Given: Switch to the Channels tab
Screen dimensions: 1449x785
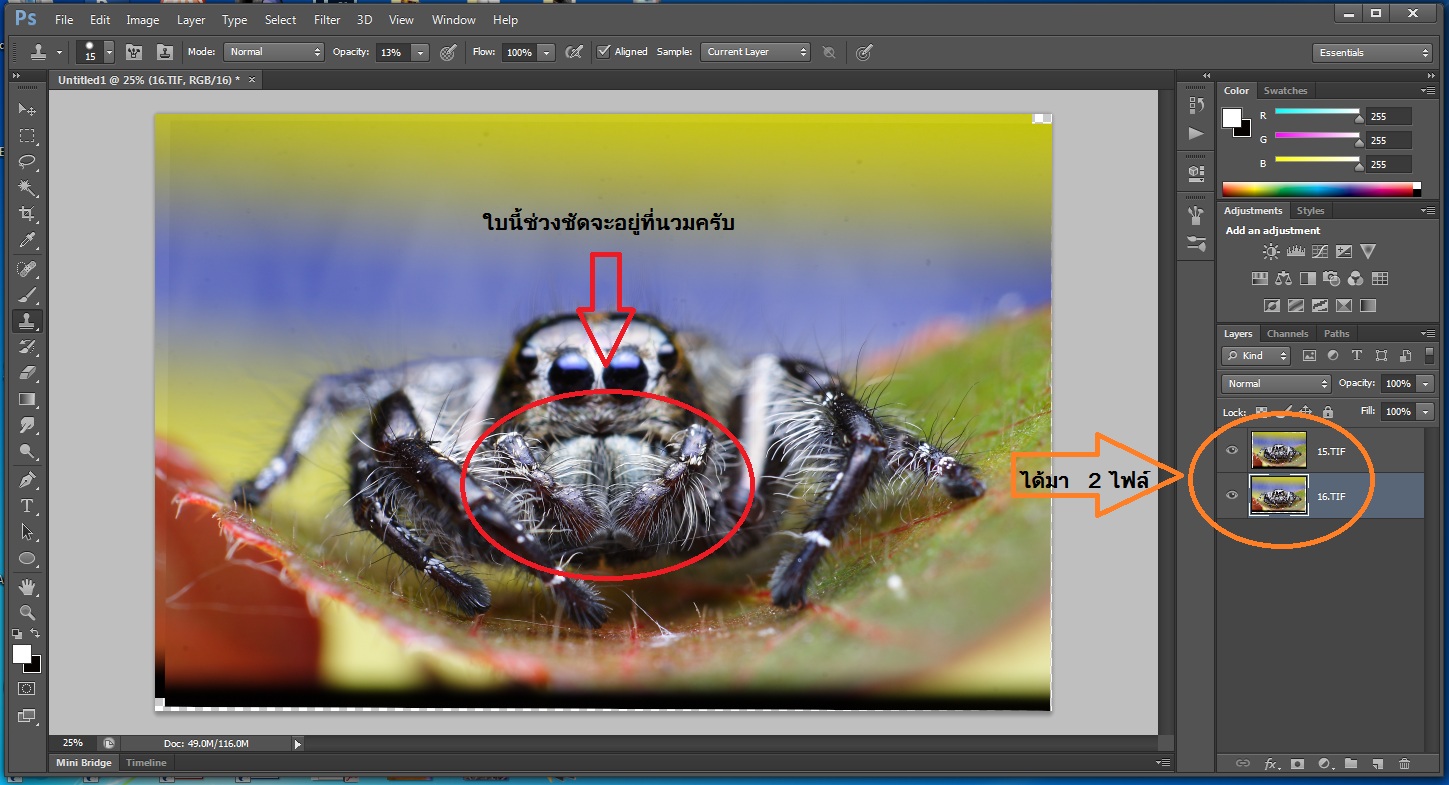Looking at the screenshot, I should [1287, 334].
